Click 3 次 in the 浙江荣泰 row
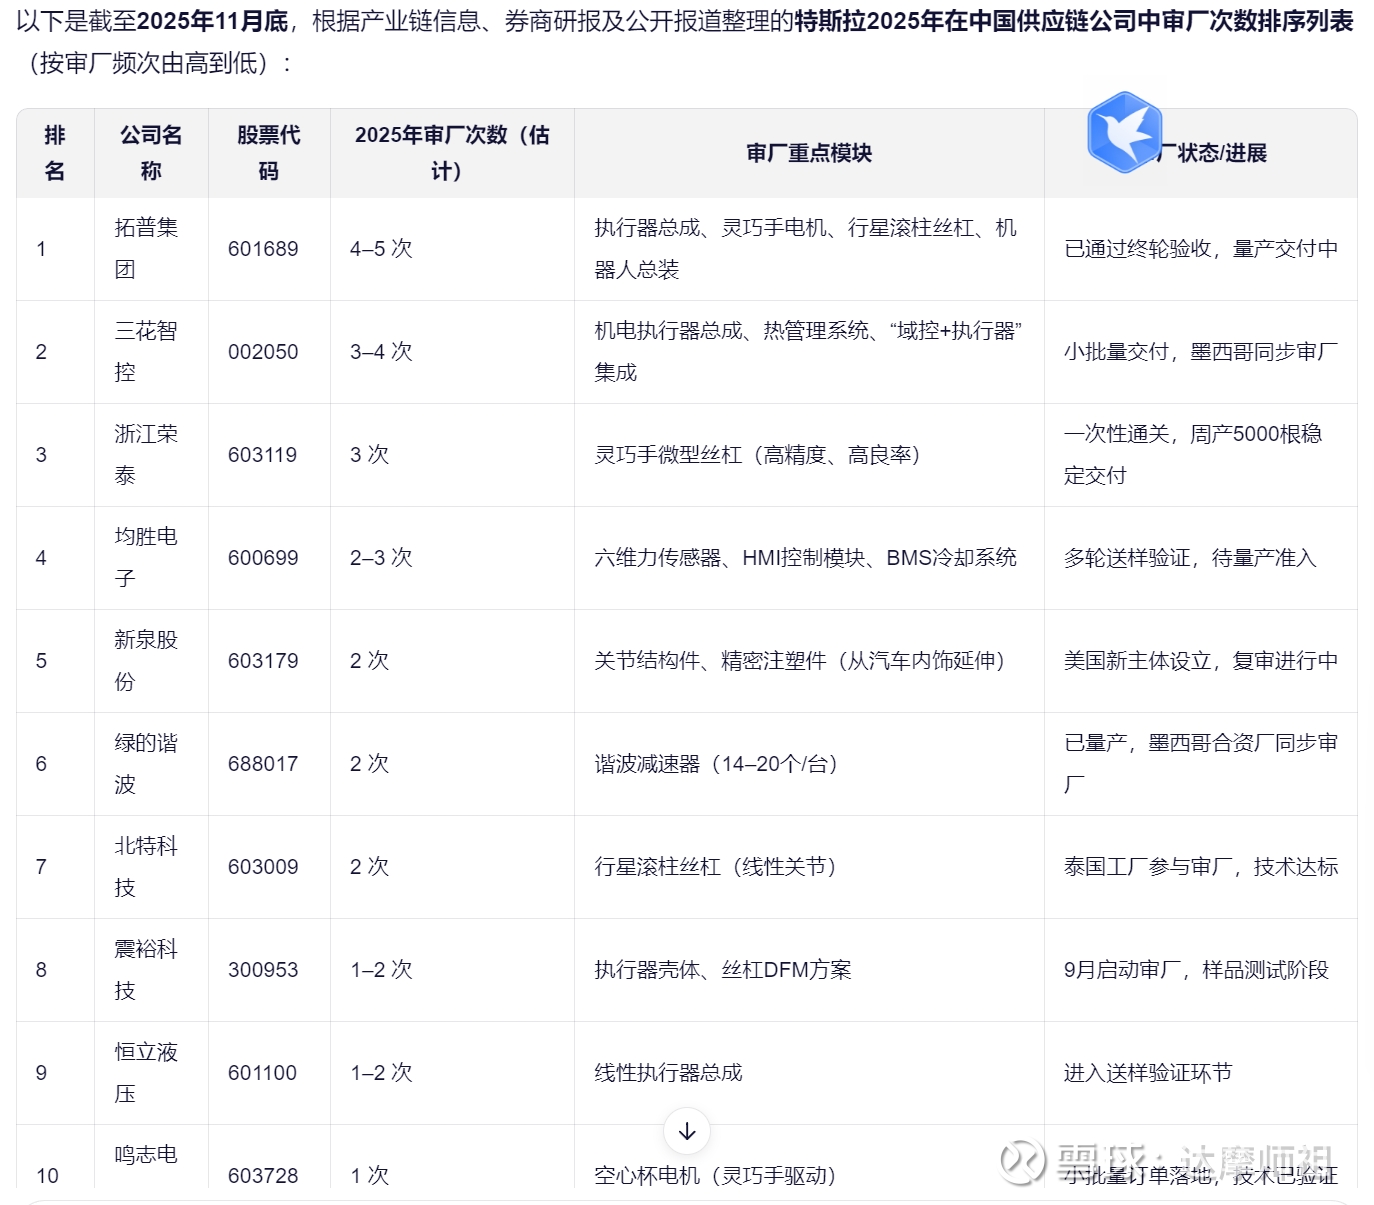 tap(369, 455)
